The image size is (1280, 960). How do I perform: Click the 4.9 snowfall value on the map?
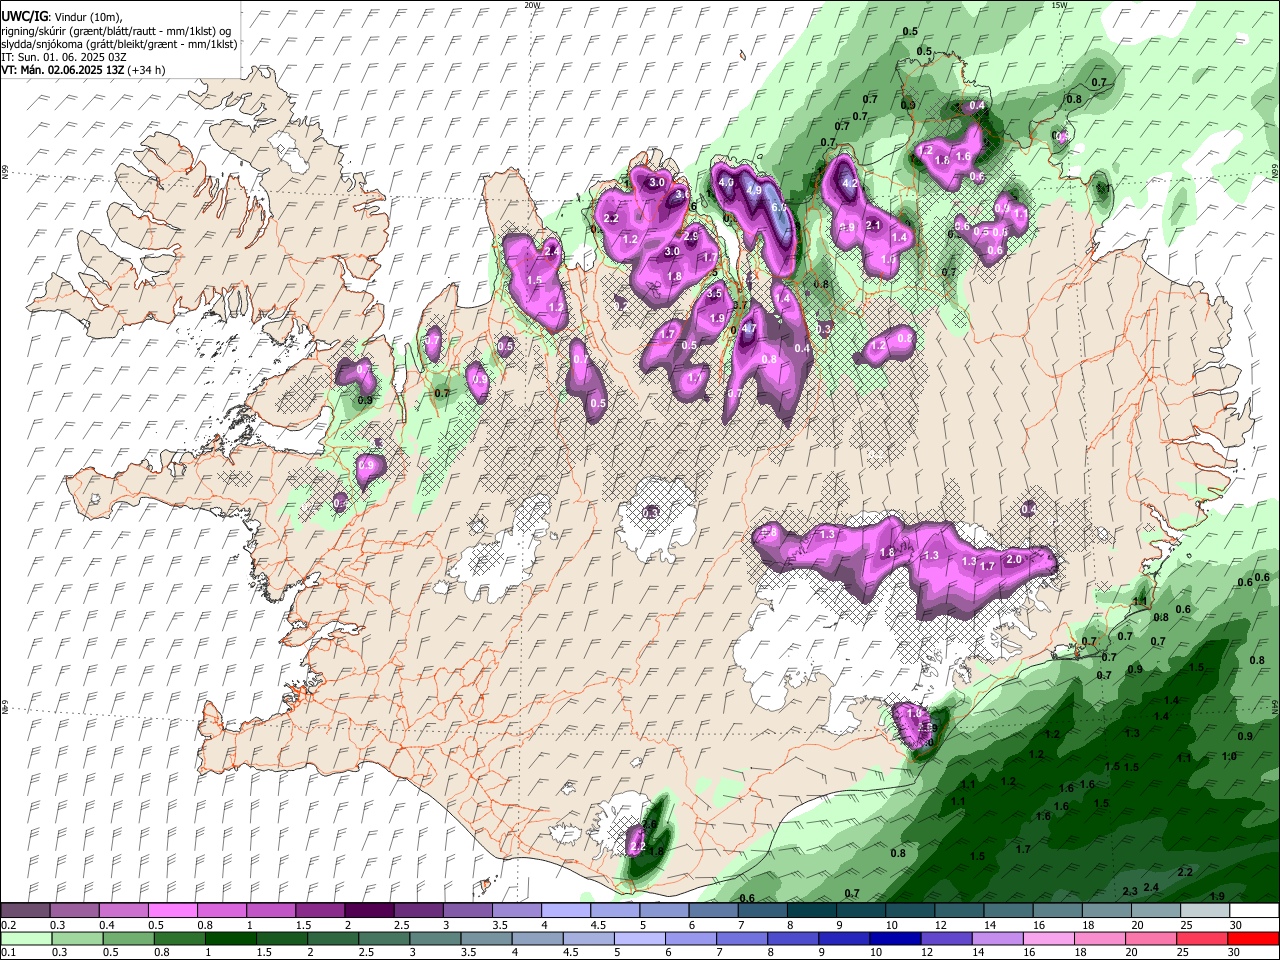tap(754, 190)
